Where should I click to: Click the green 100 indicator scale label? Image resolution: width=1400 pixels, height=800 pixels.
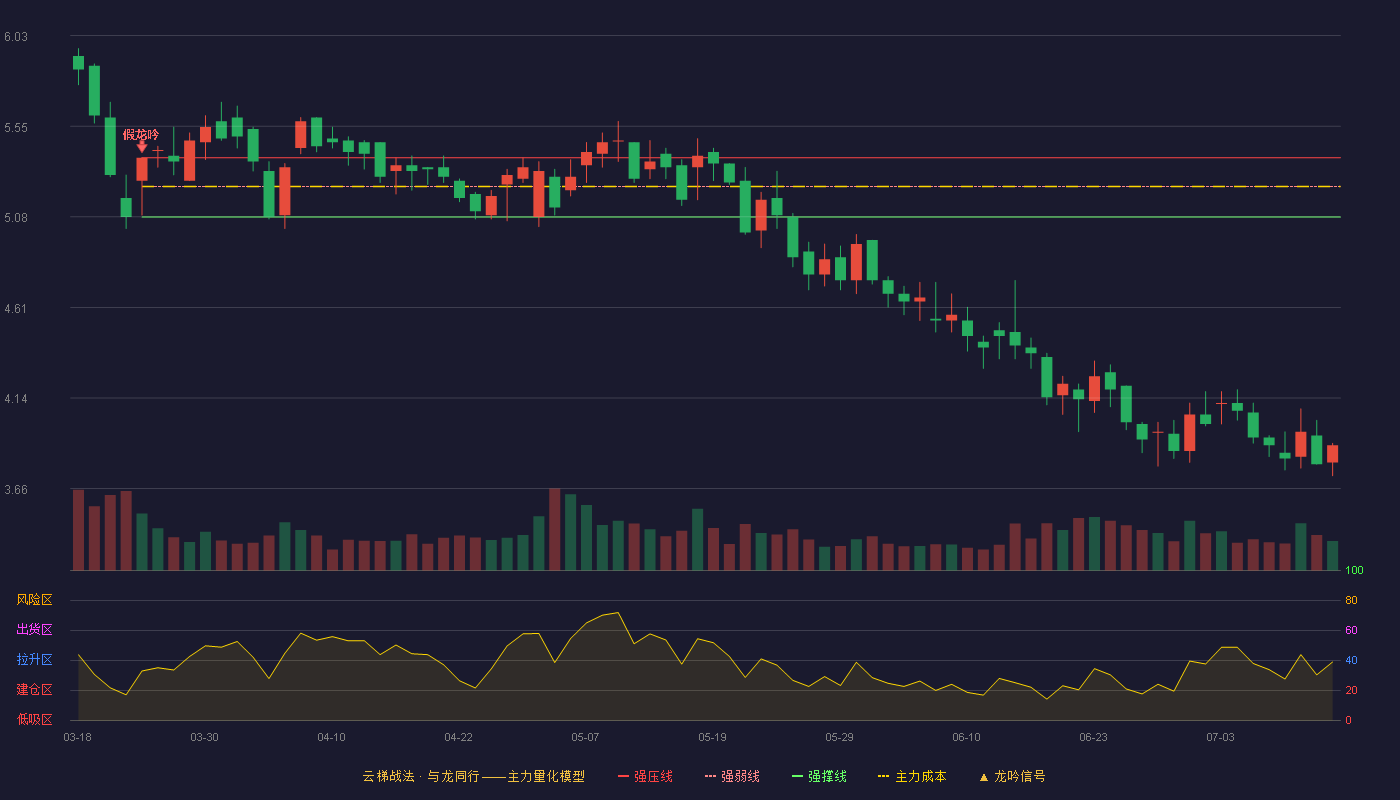pyautogui.click(x=1354, y=571)
